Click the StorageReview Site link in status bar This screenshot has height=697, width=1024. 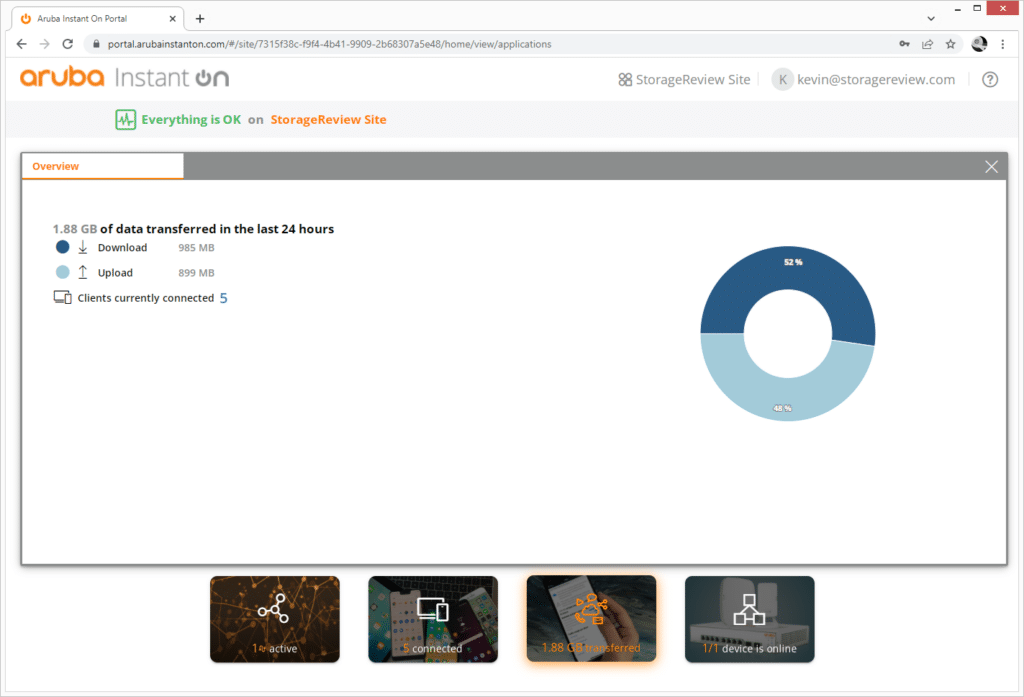click(x=328, y=120)
